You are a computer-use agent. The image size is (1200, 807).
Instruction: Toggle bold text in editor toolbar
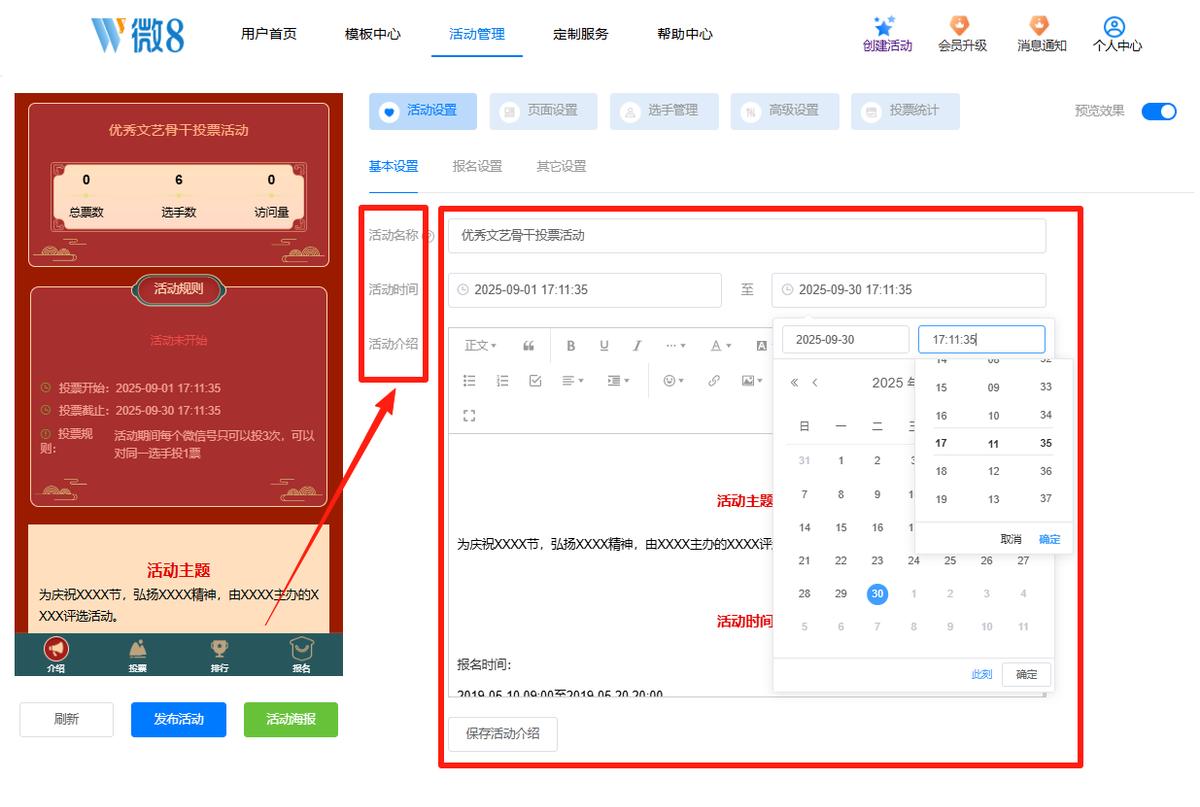pyautogui.click(x=571, y=346)
